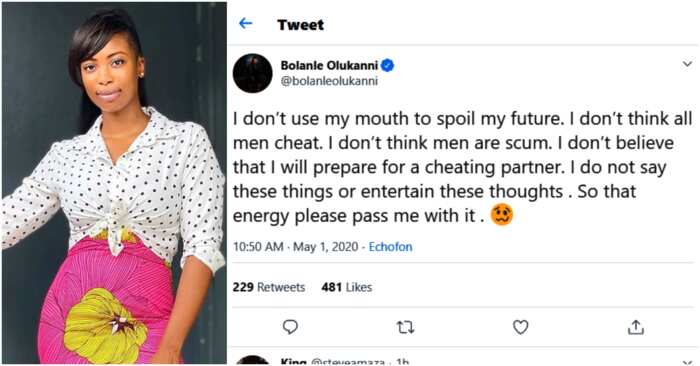Expand chevron on King's reply below

click(x=687, y=362)
